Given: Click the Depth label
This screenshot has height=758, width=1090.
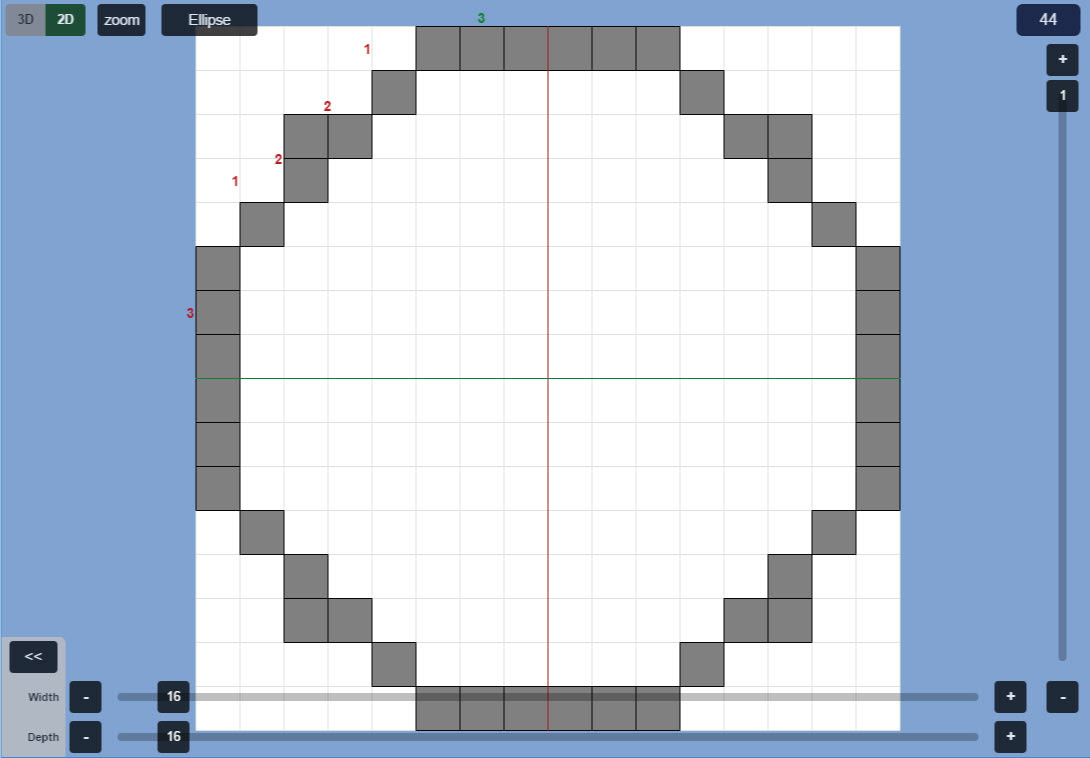Looking at the screenshot, I should tap(43, 737).
